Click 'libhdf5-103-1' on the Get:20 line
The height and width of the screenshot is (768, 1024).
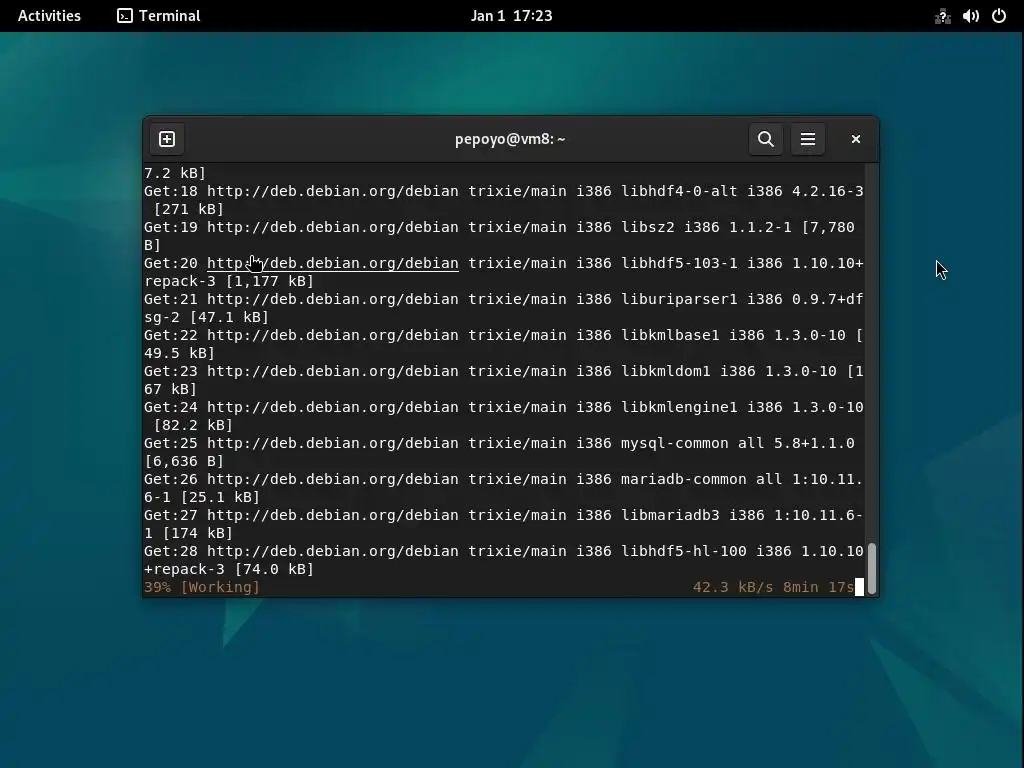tap(679, 263)
